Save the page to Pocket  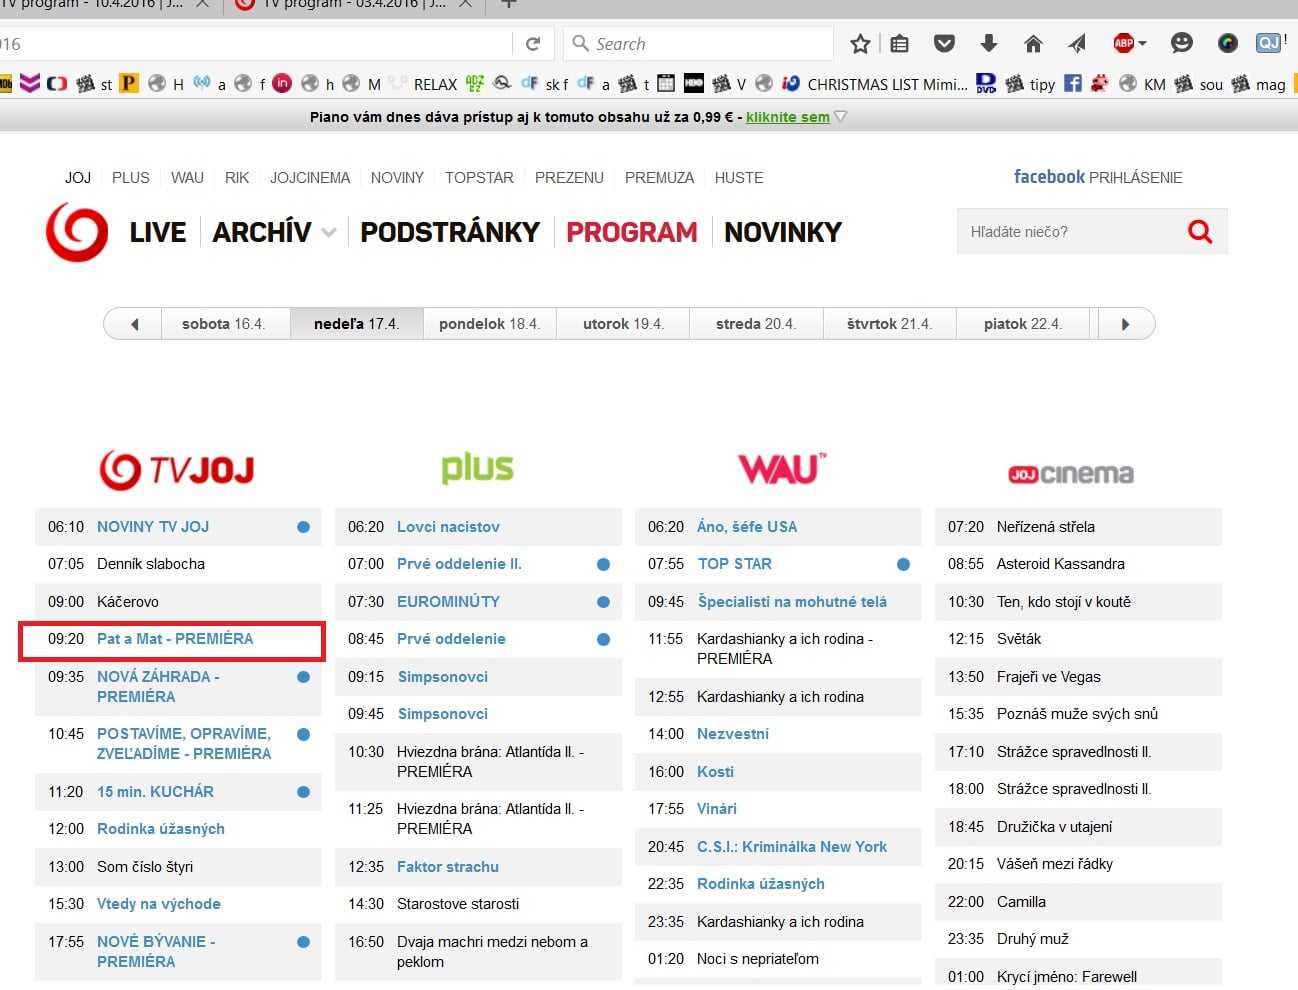[944, 44]
